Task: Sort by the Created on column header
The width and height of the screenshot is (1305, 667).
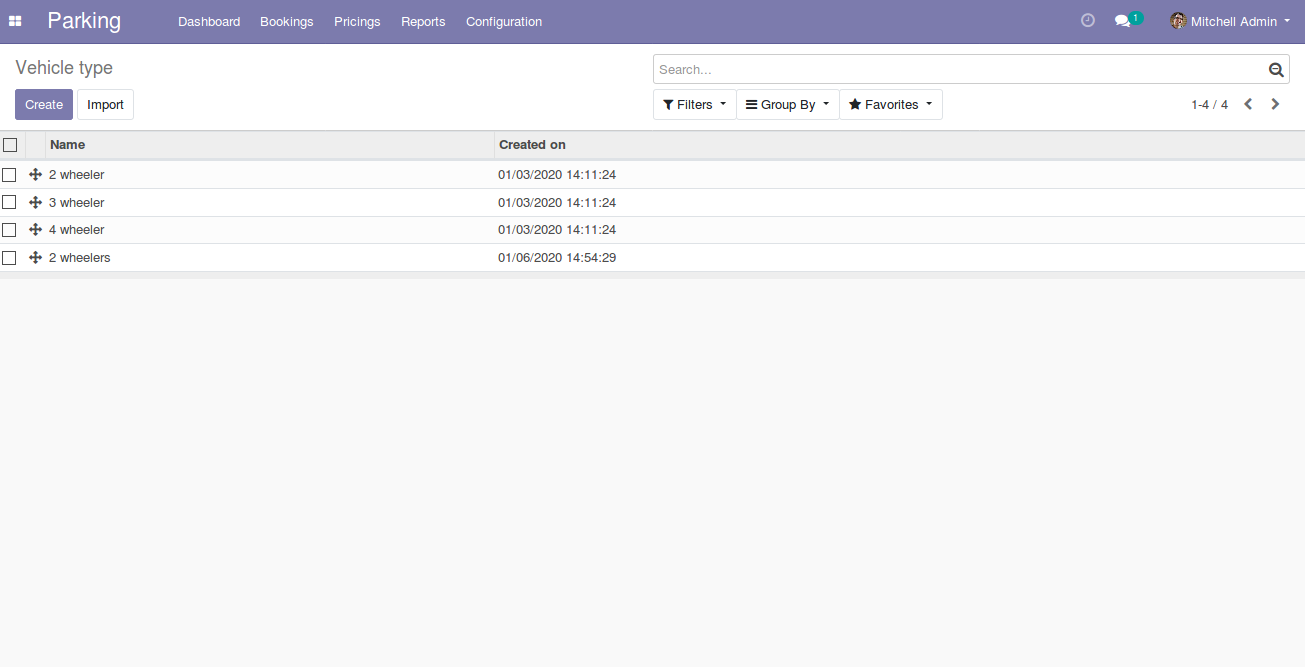Action: 900,145
